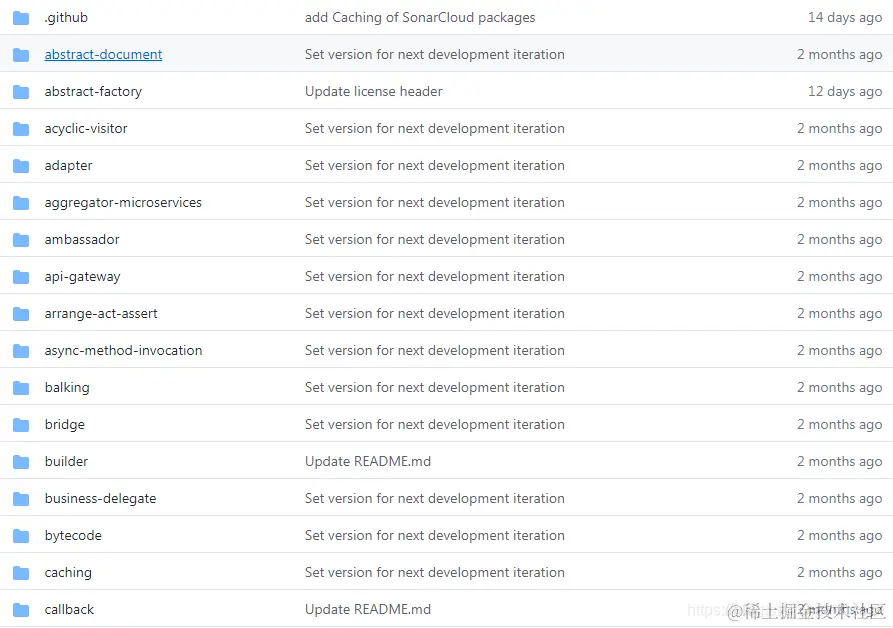Click the folder icon beside api-gateway

click(21, 277)
